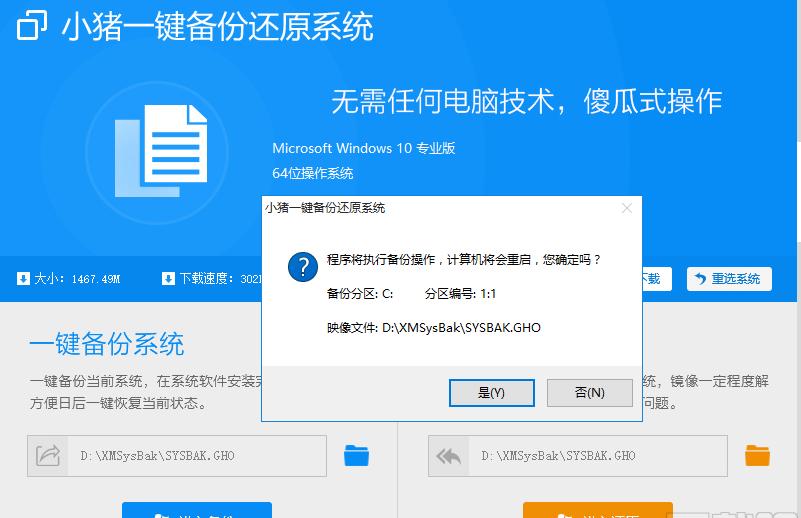This screenshot has height=518, width=801.
Task: Close the backup confirmation dialog
Action: tap(627, 208)
